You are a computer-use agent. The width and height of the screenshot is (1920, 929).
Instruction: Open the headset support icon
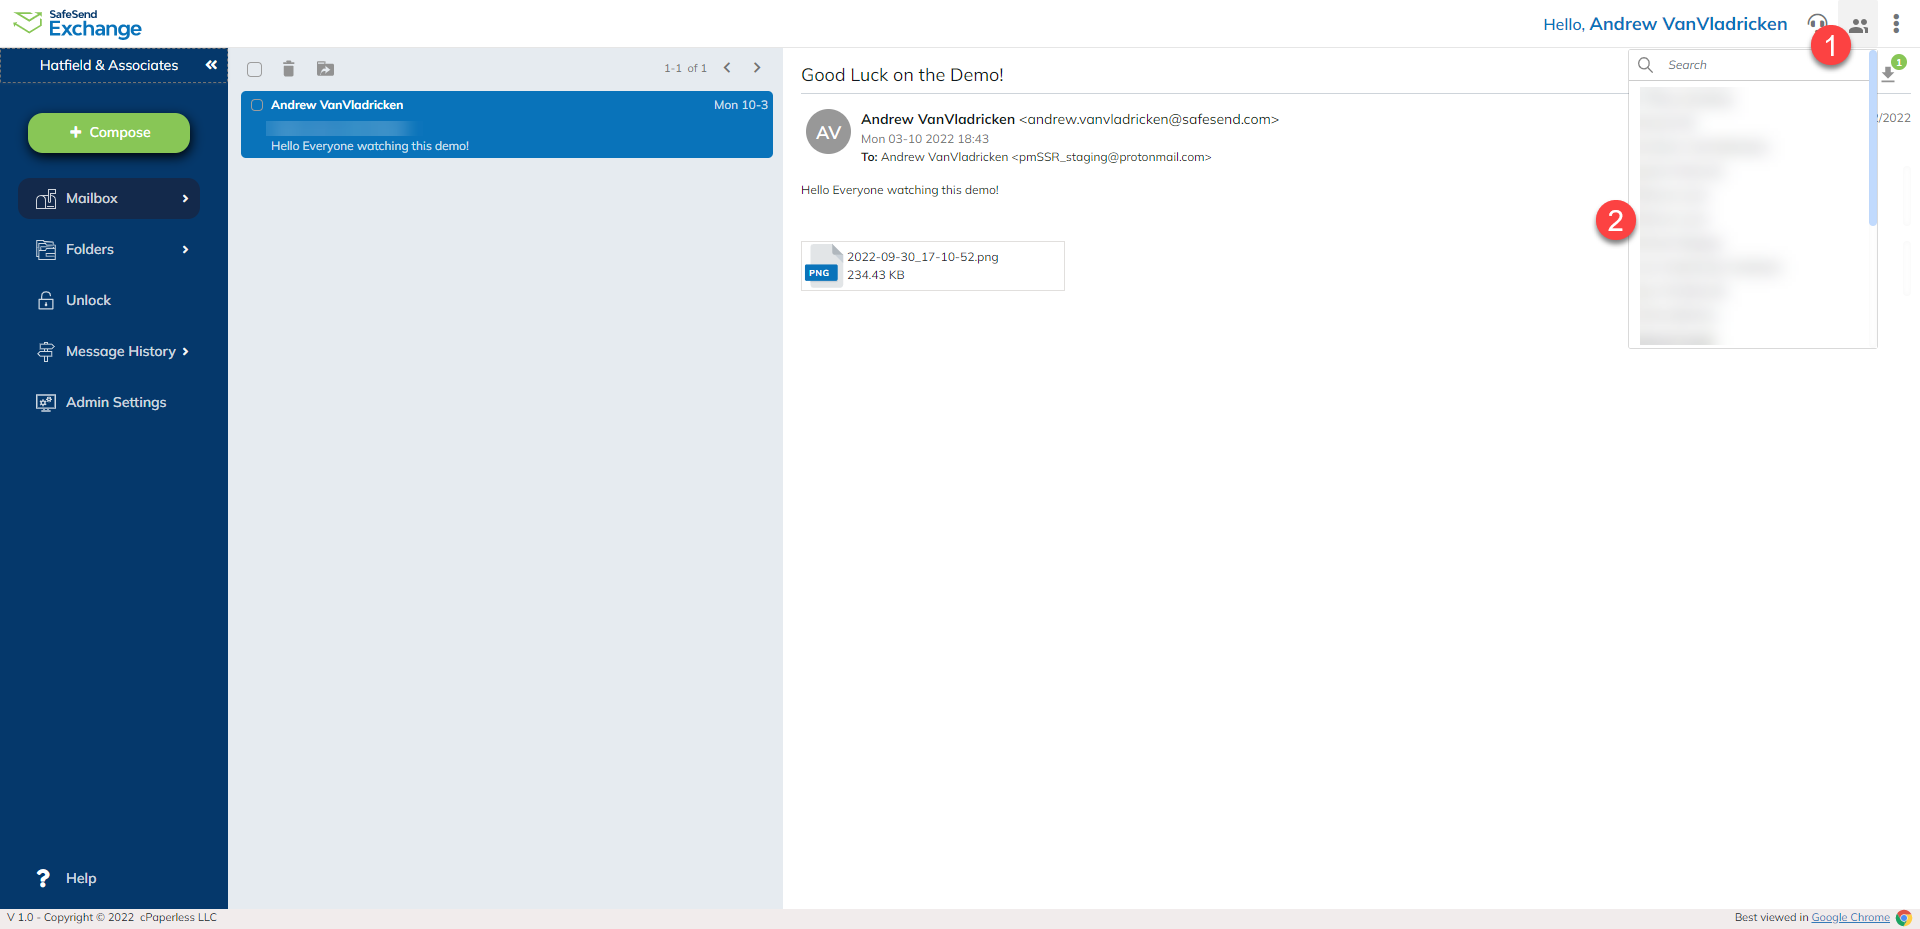1818,23
